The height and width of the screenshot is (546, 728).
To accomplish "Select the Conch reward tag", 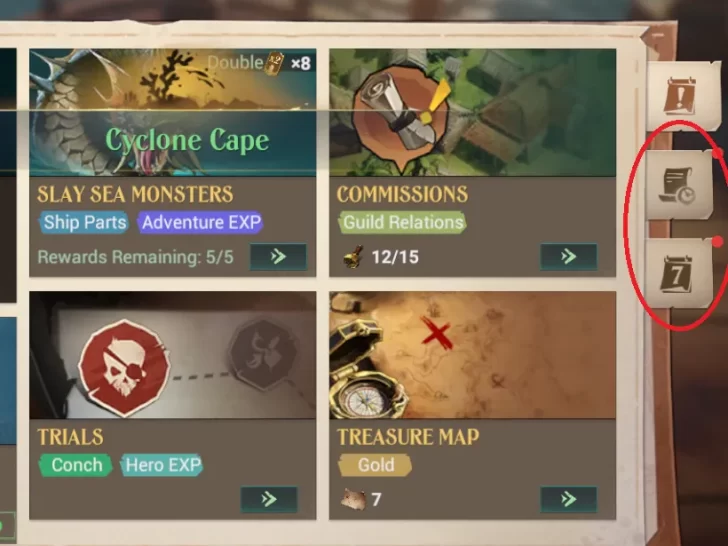I will click(x=76, y=465).
